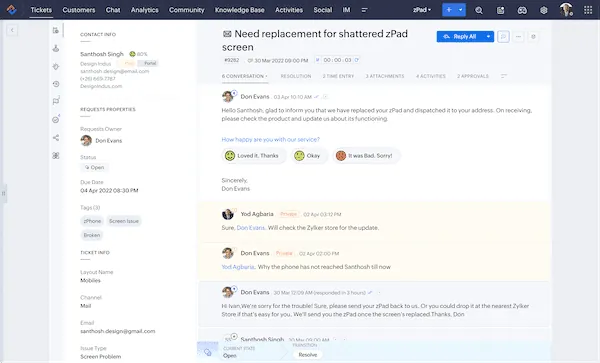600x363 pixels.
Task: Open the IM module tab
Action: point(346,10)
